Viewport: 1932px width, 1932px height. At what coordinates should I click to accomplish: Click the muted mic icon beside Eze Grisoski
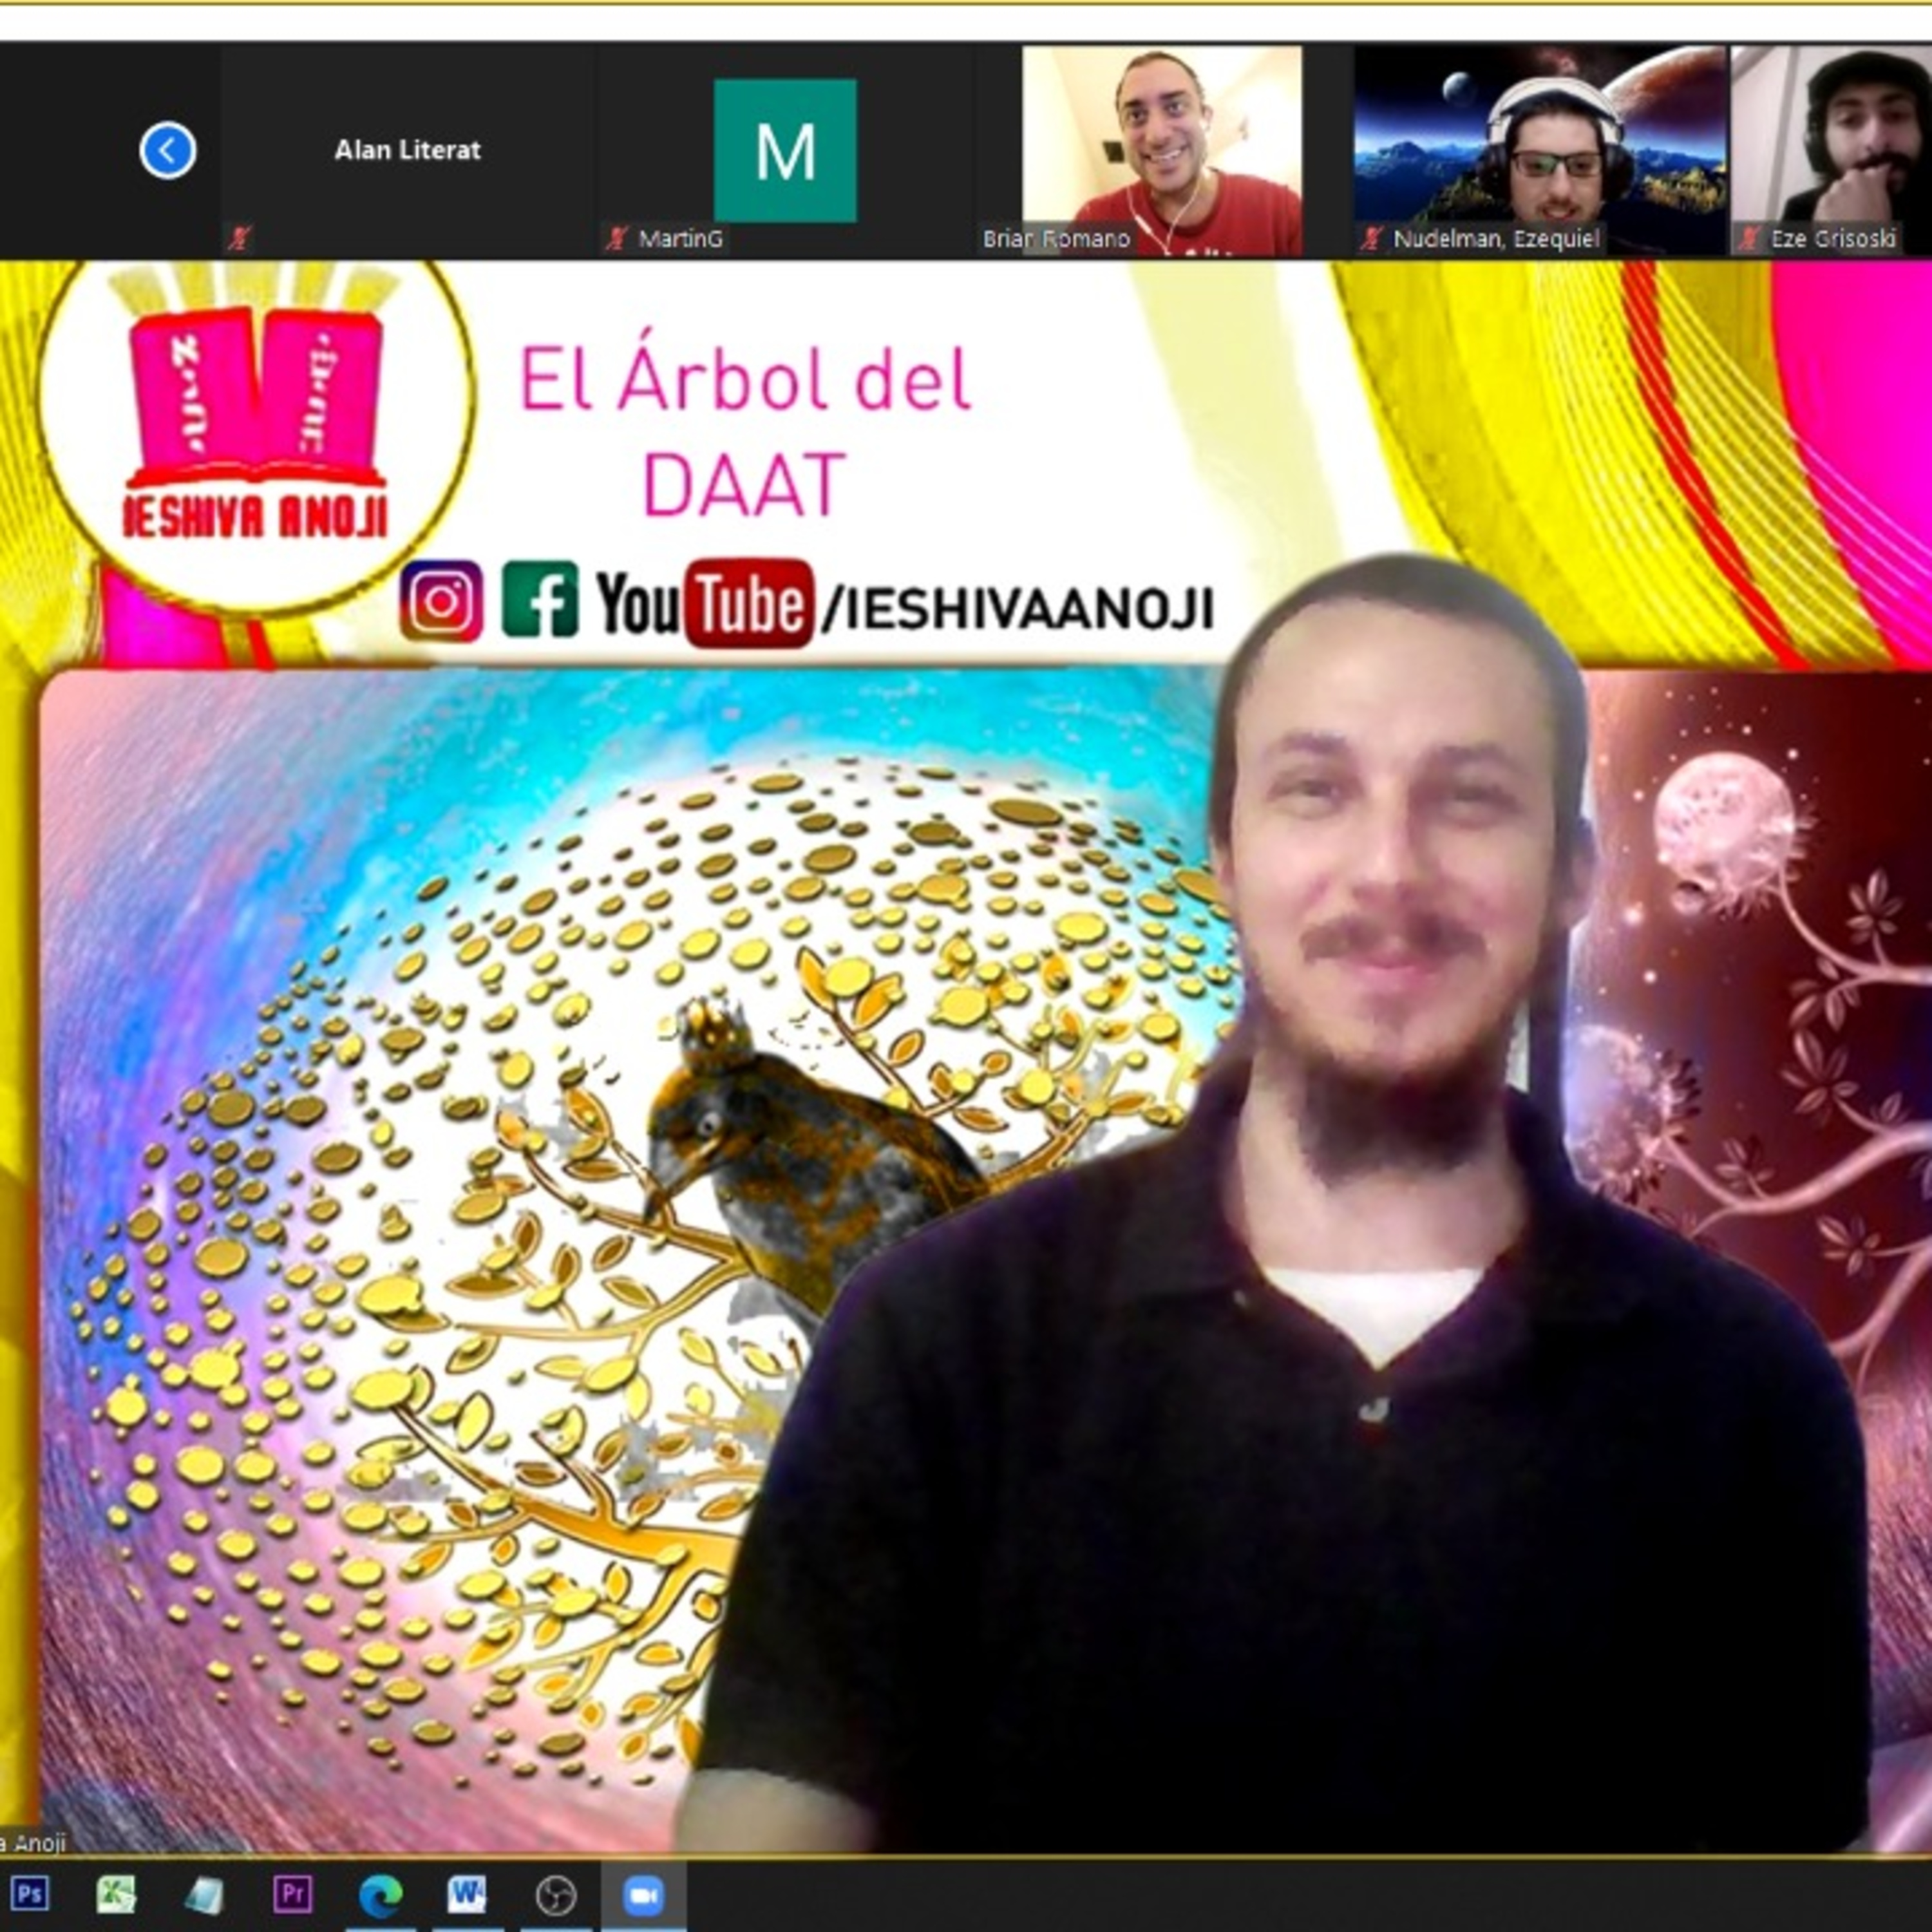[x=1749, y=239]
